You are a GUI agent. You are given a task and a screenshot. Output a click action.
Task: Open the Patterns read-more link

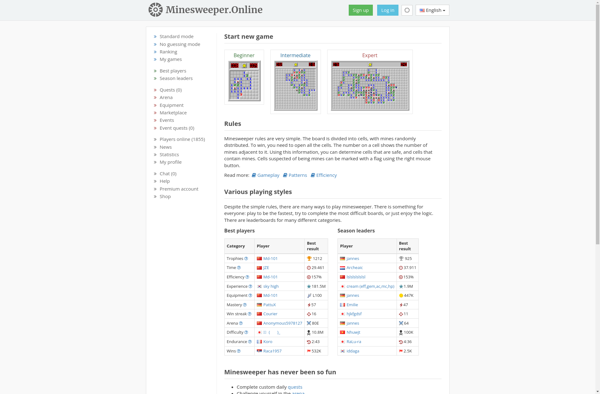[x=298, y=175]
